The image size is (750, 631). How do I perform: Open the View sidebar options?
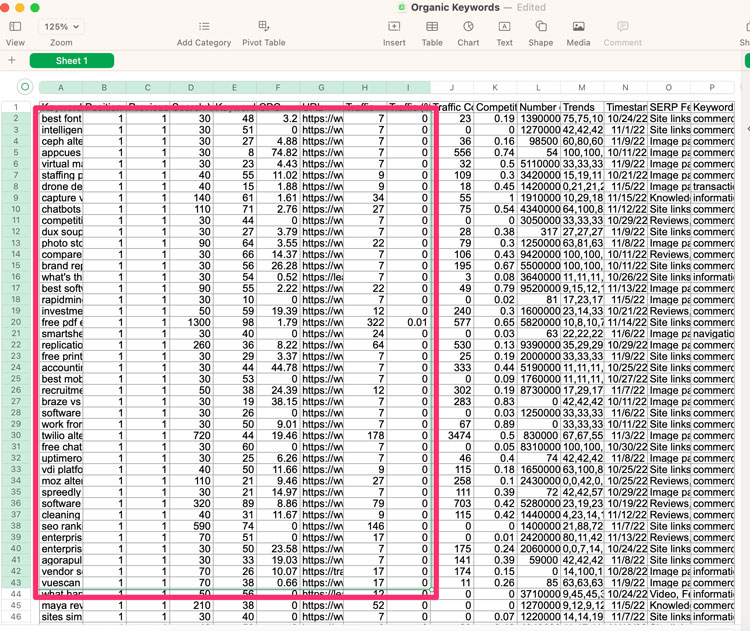click(15, 27)
